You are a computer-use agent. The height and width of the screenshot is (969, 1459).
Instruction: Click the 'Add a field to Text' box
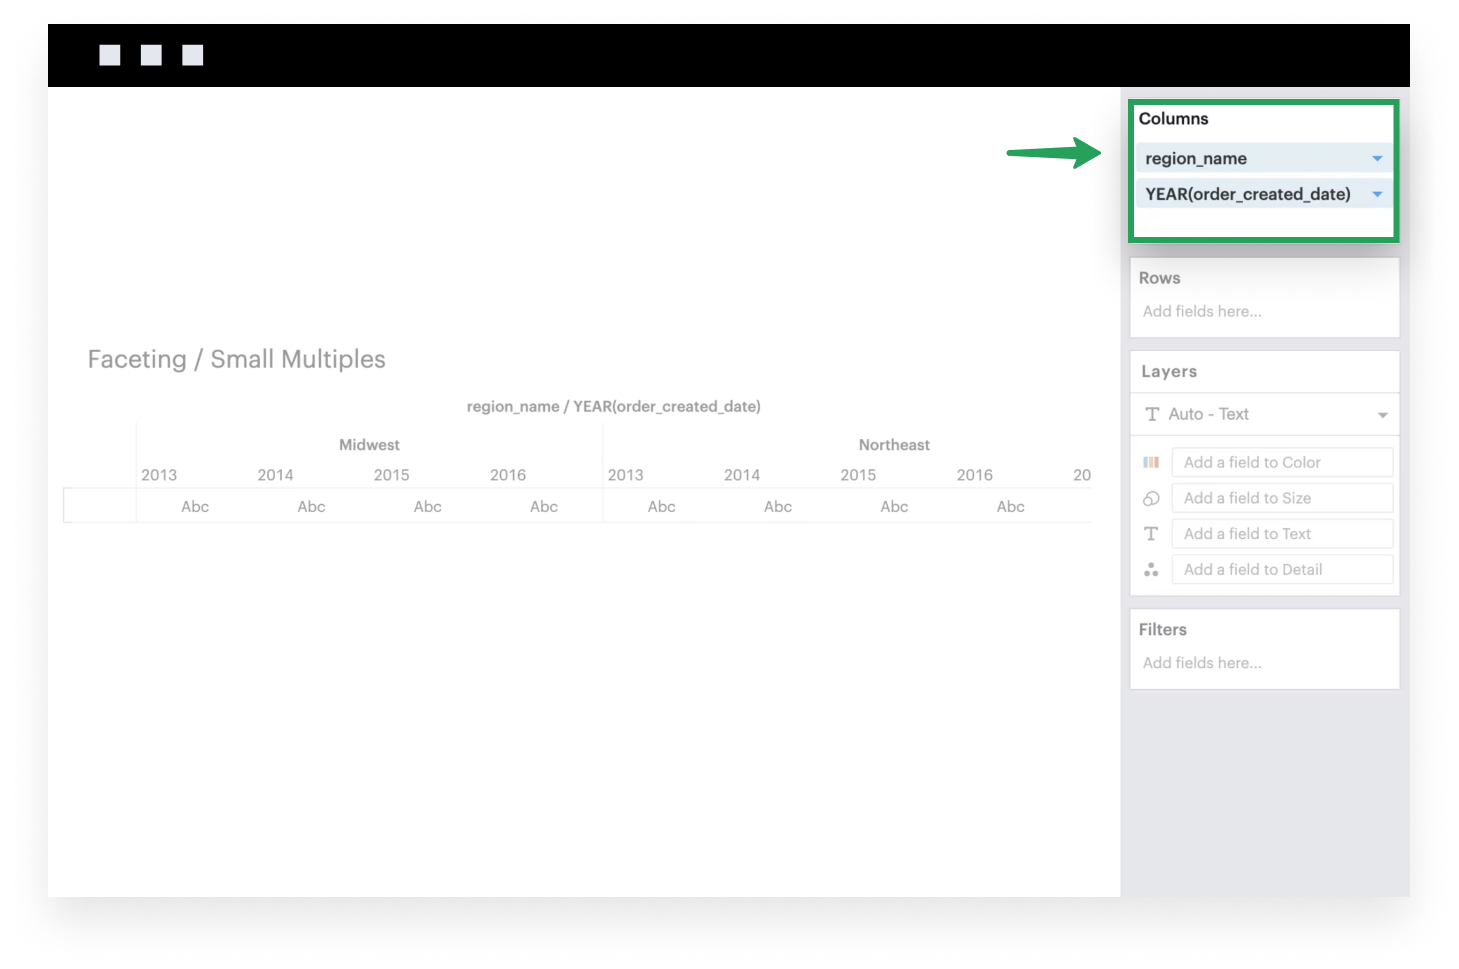coord(1281,534)
